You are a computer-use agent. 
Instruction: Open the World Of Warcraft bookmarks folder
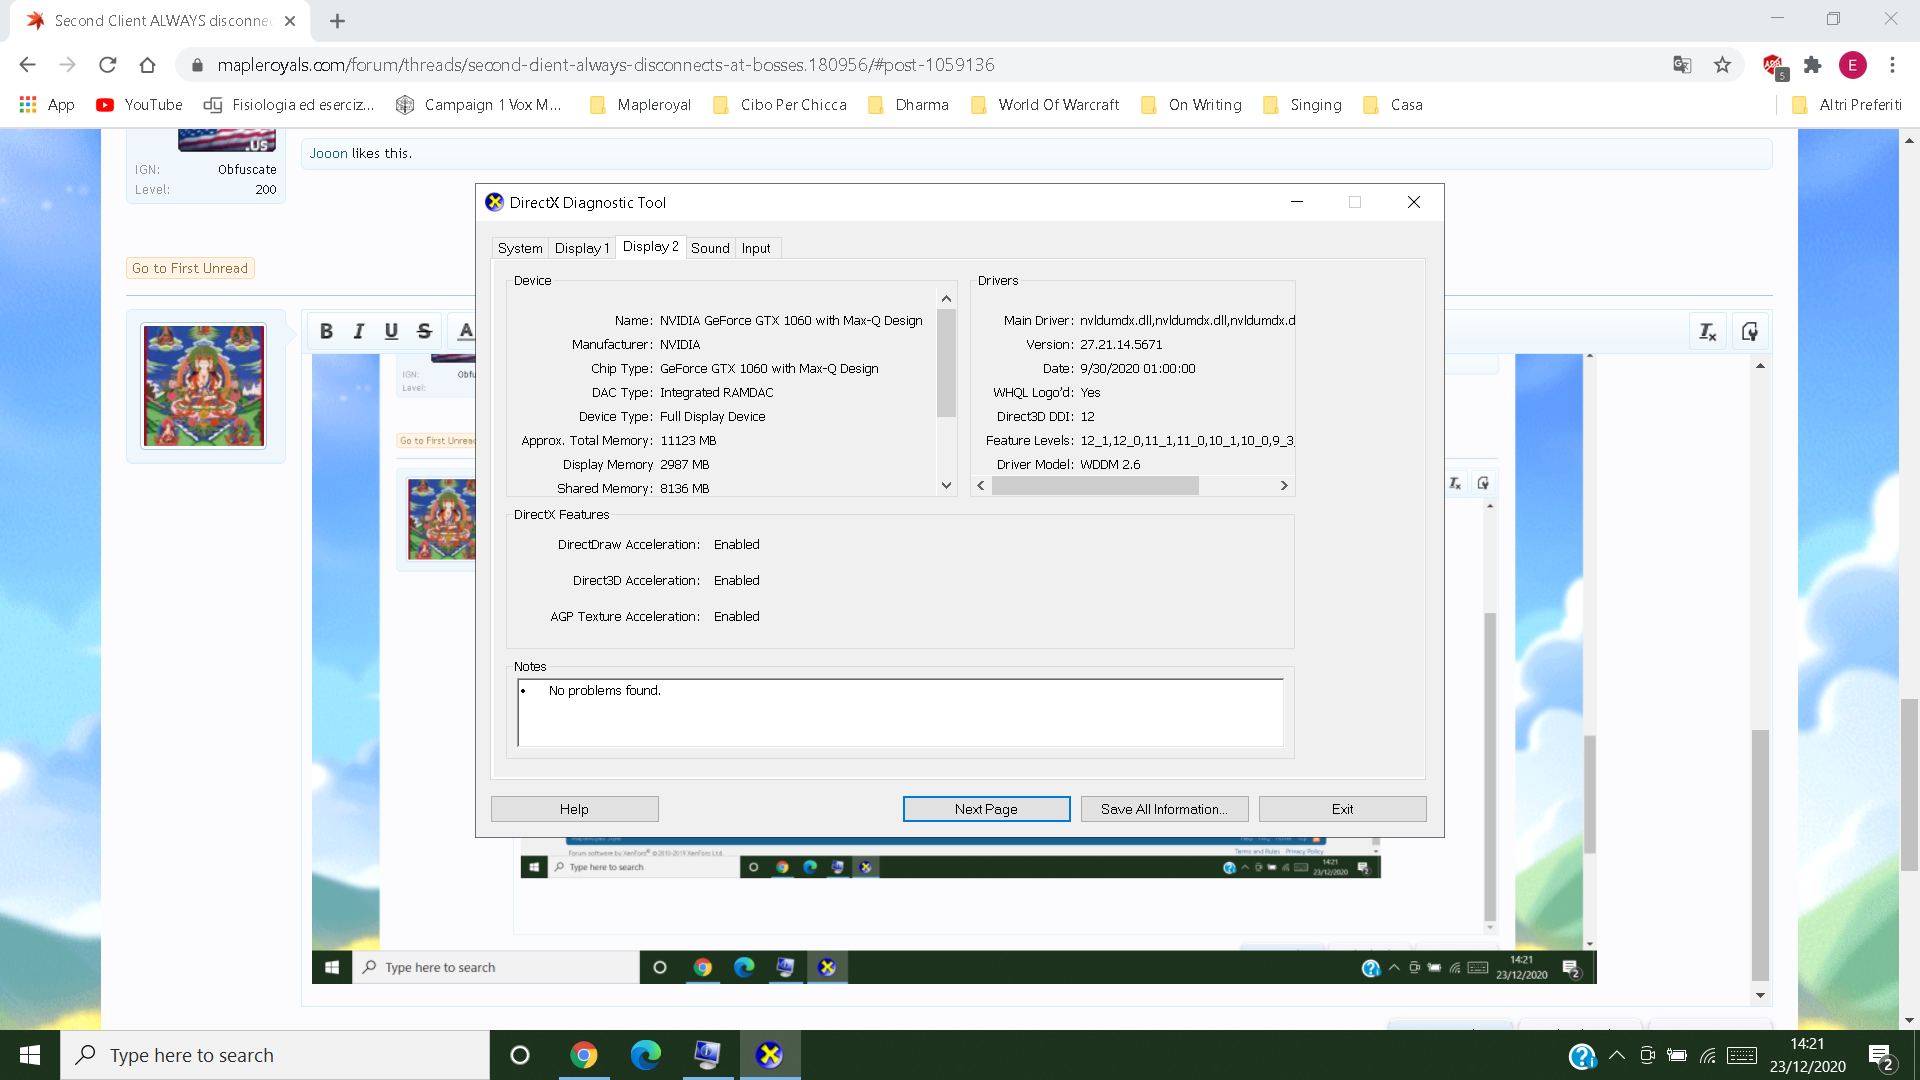point(1045,105)
